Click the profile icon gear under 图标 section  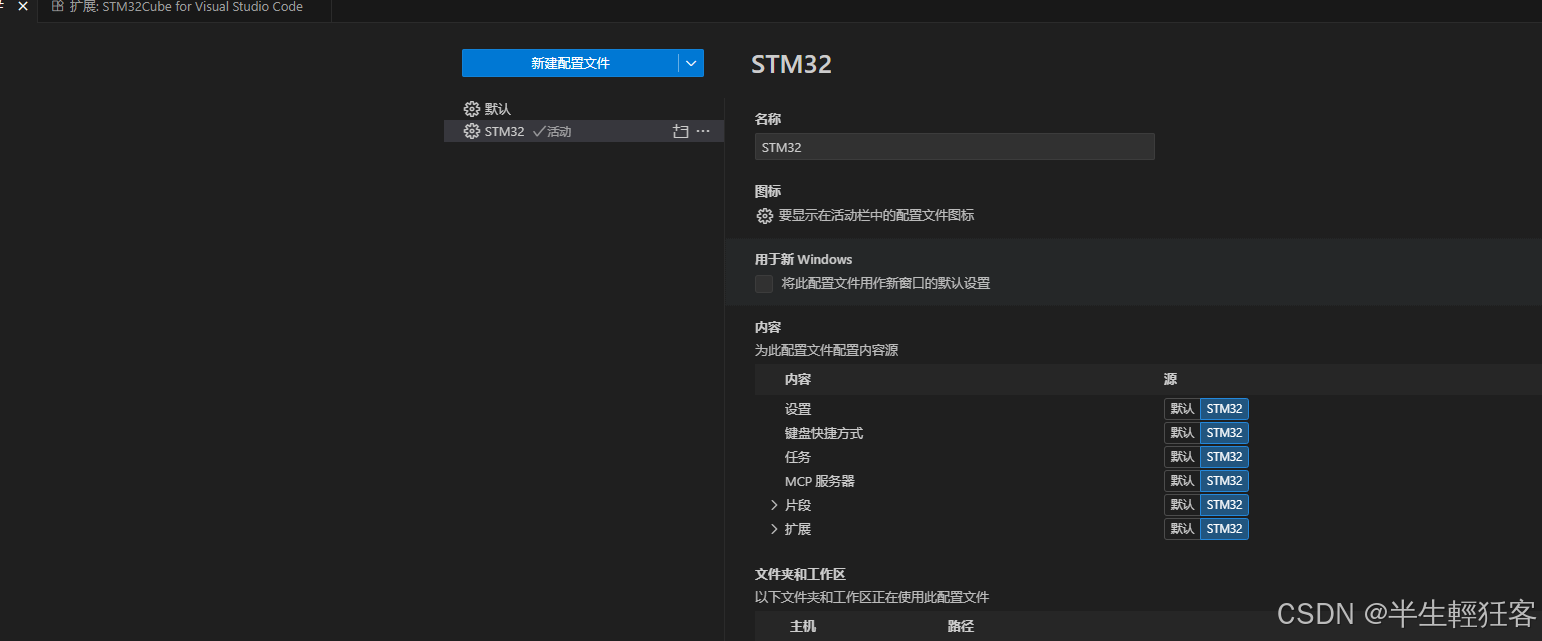tap(764, 215)
